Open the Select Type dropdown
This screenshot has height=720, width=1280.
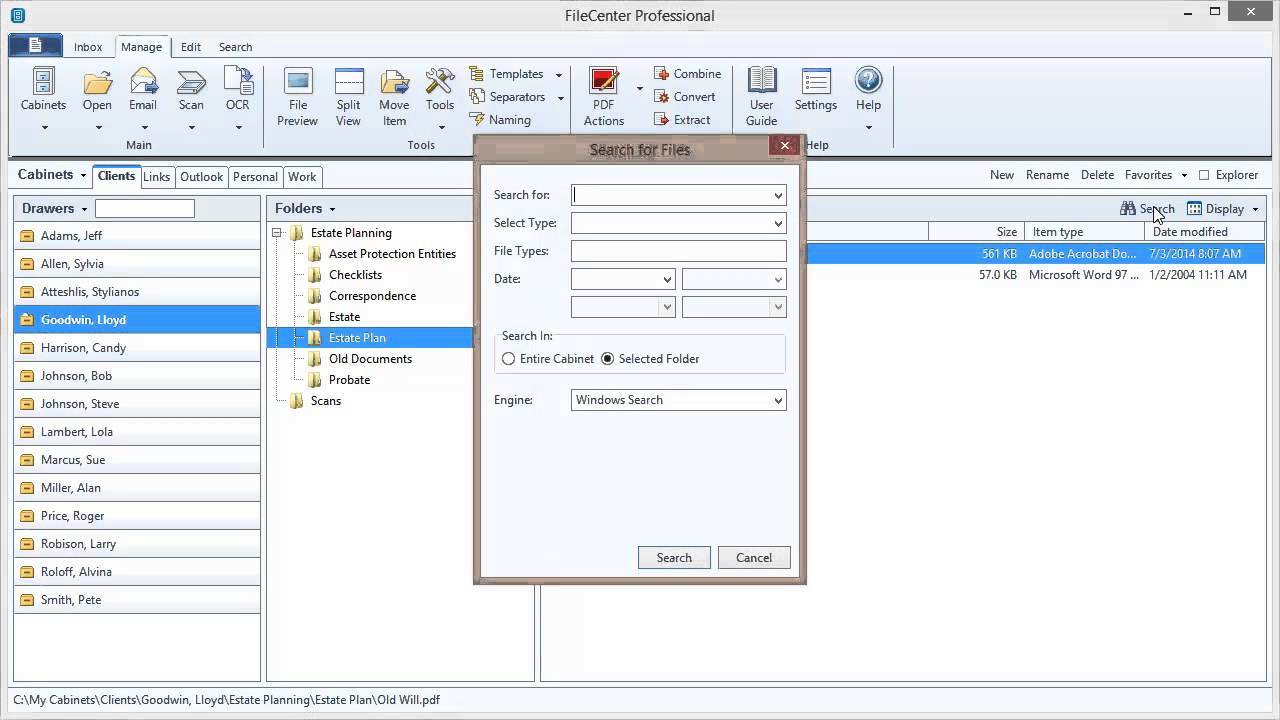[x=778, y=223]
